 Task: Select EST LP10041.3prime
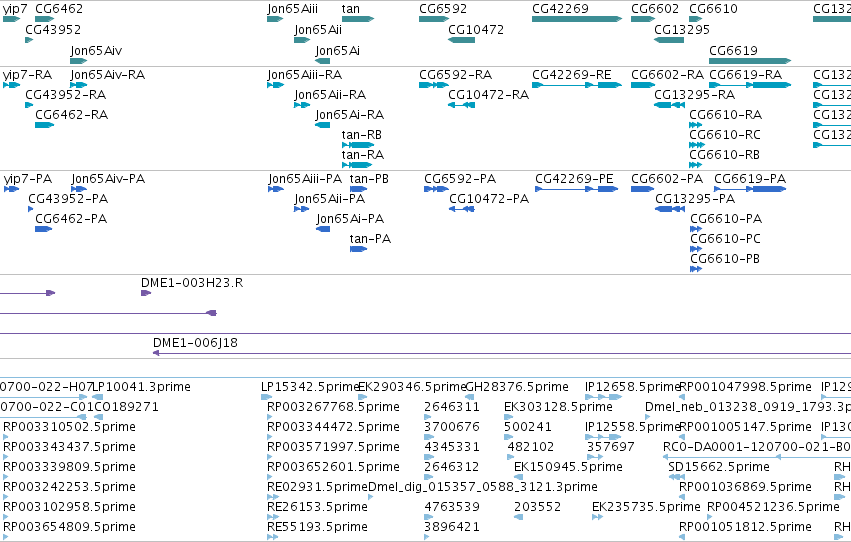[x=98, y=398]
